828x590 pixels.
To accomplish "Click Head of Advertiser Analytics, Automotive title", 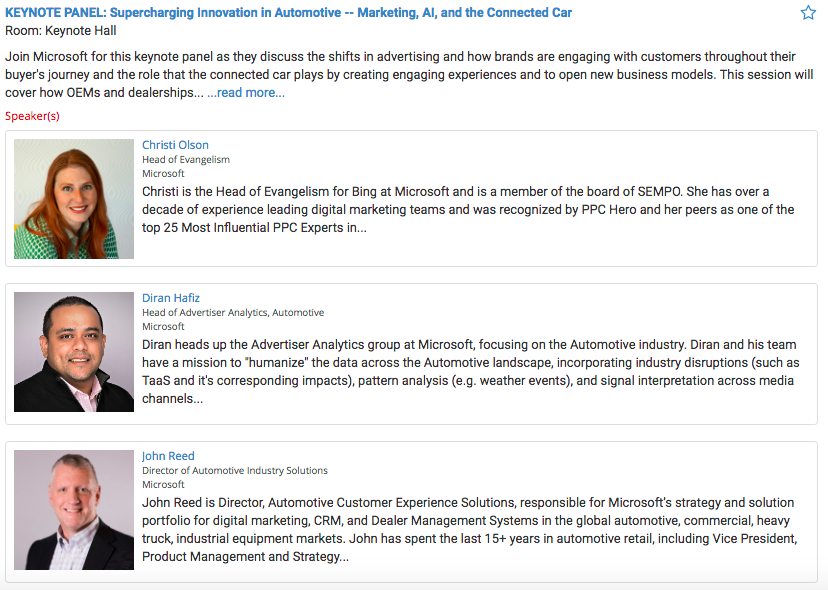I will [x=233, y=313].
